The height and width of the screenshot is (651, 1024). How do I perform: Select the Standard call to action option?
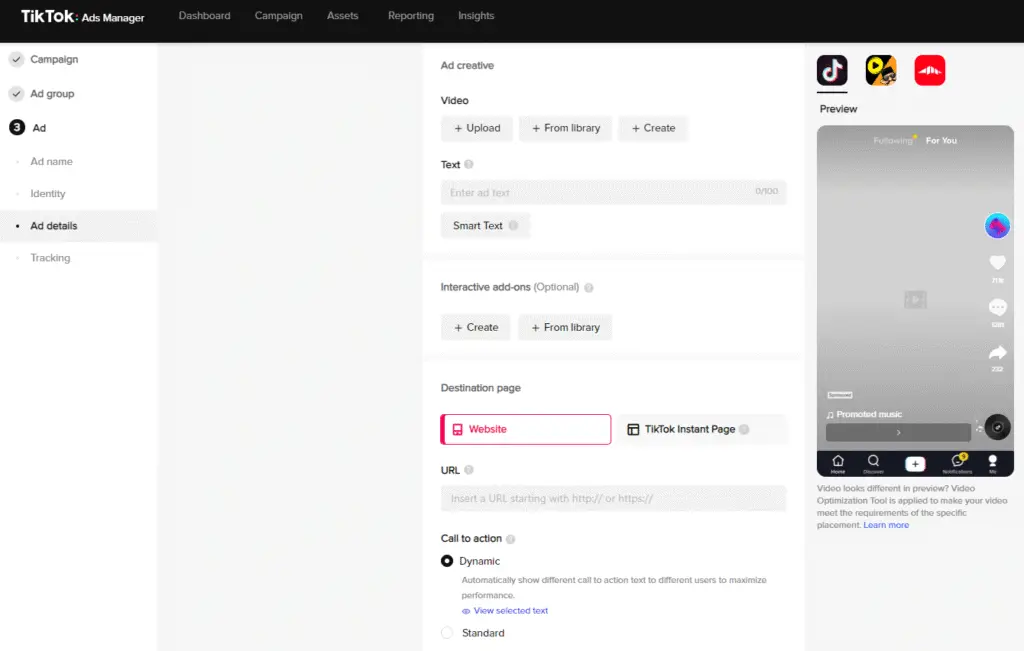tap(447, 633)
